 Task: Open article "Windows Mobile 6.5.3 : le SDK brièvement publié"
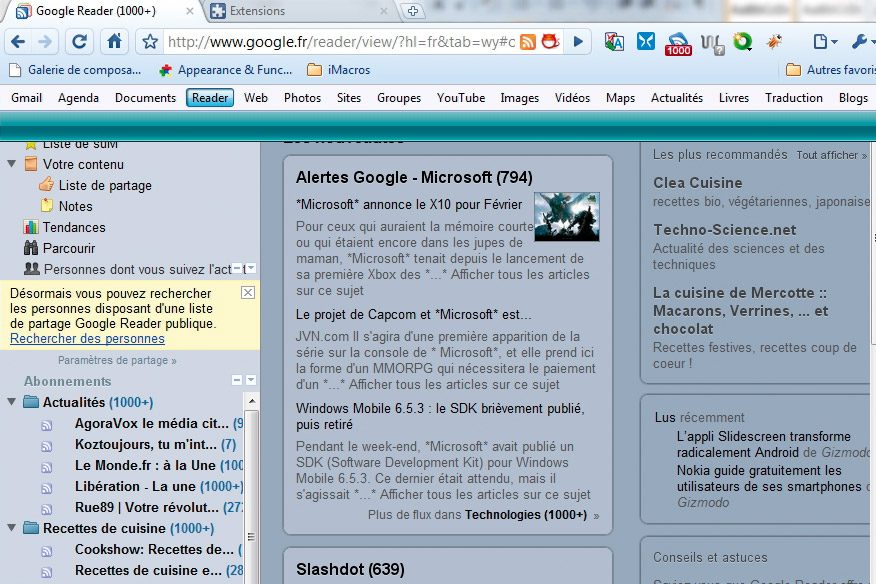coord(440,416)
